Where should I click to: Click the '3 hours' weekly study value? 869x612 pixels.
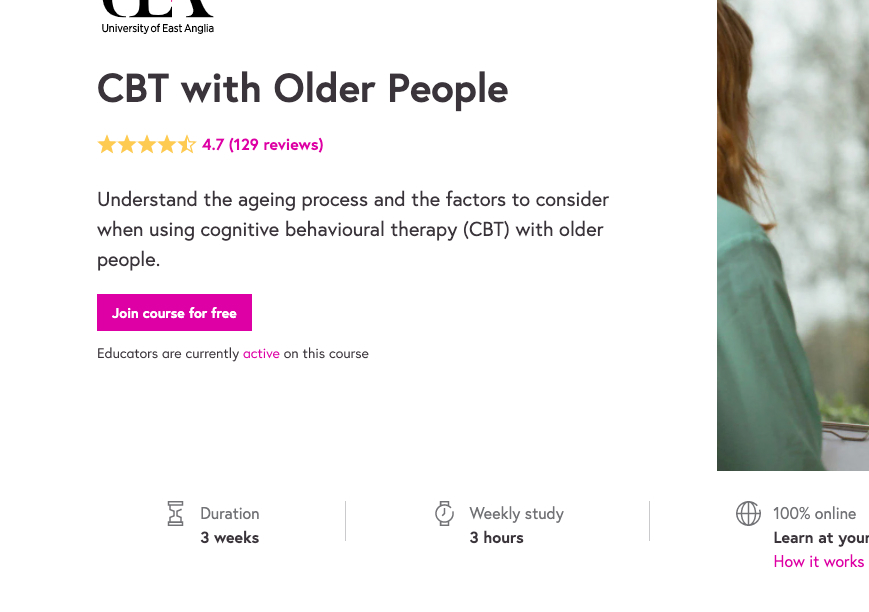pyautogui.click(x=496, y=538)
